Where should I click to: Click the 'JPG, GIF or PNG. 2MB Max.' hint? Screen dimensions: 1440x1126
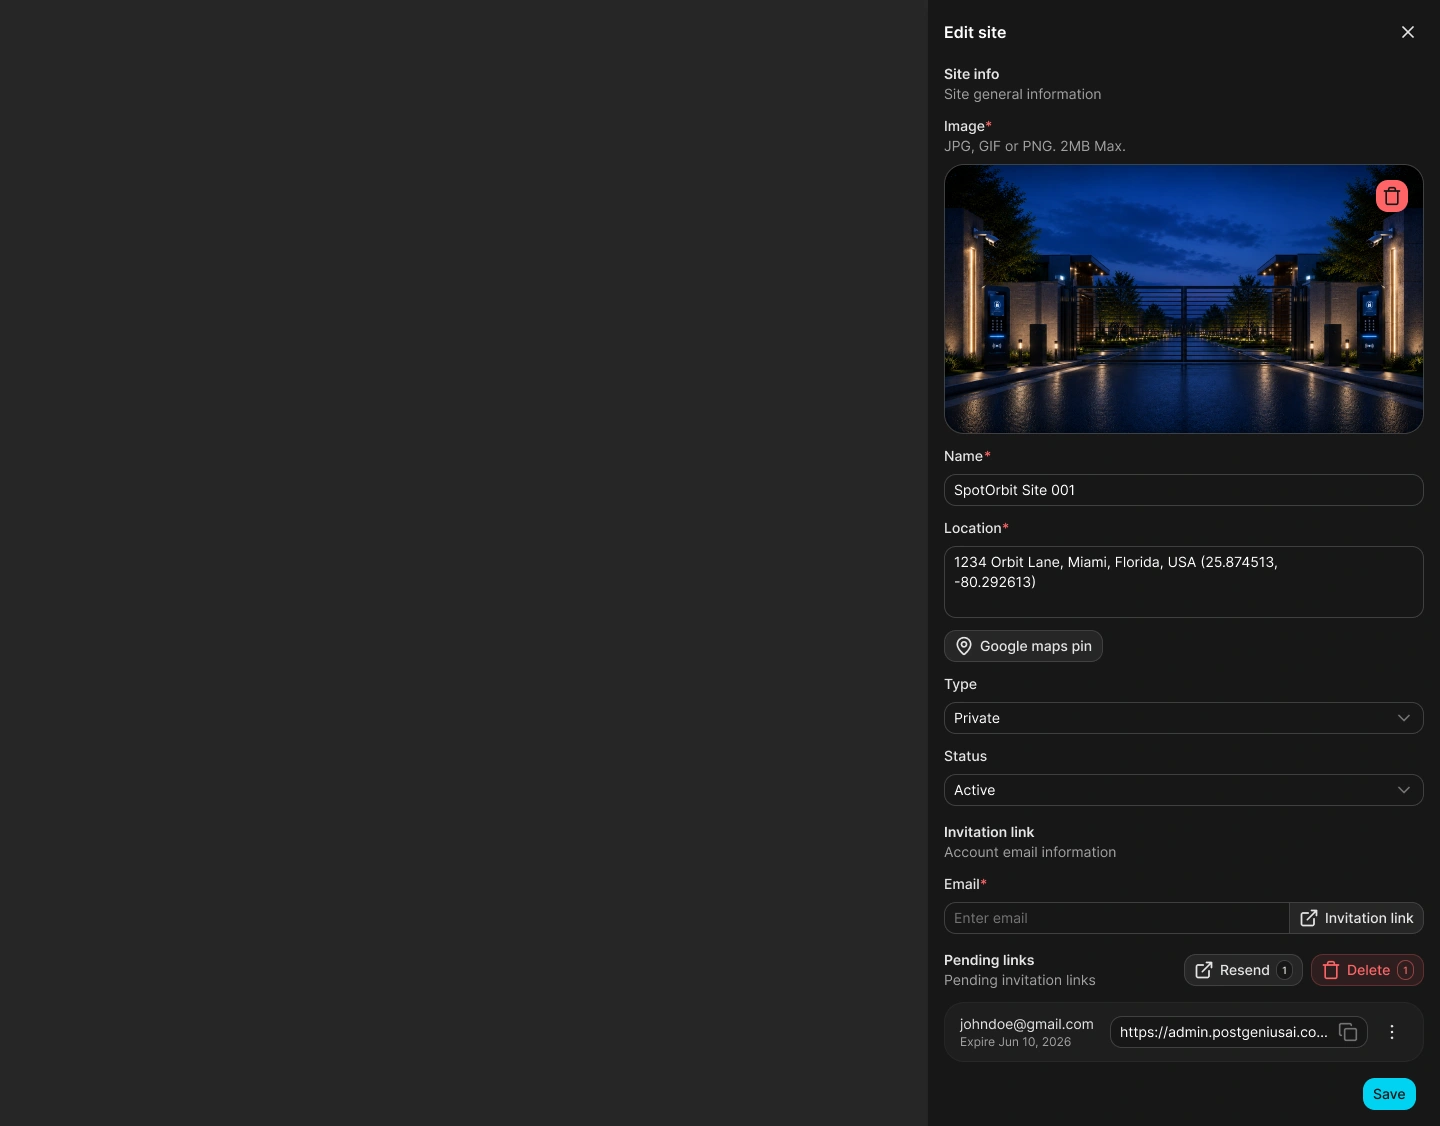coord(1035,146)
